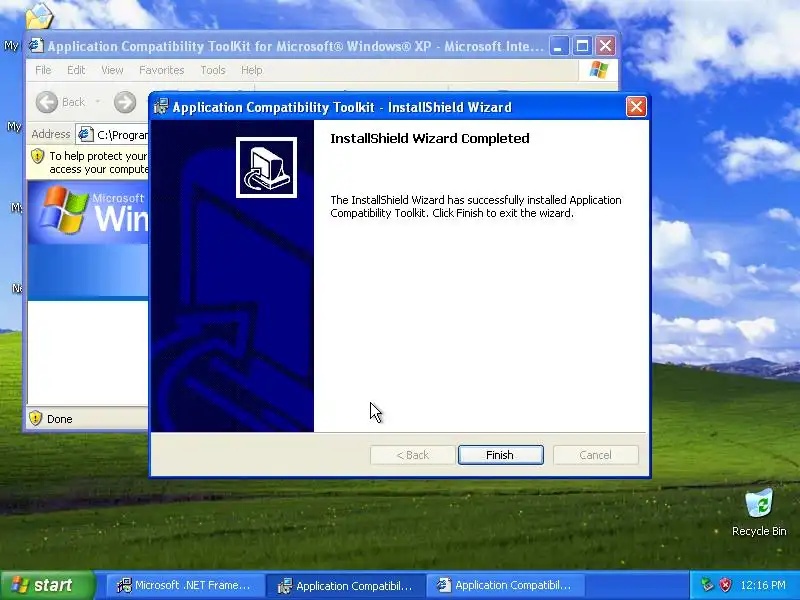Open the File menu in Internet Explorer
Viewport: 800px width, 600px height.
43,70
